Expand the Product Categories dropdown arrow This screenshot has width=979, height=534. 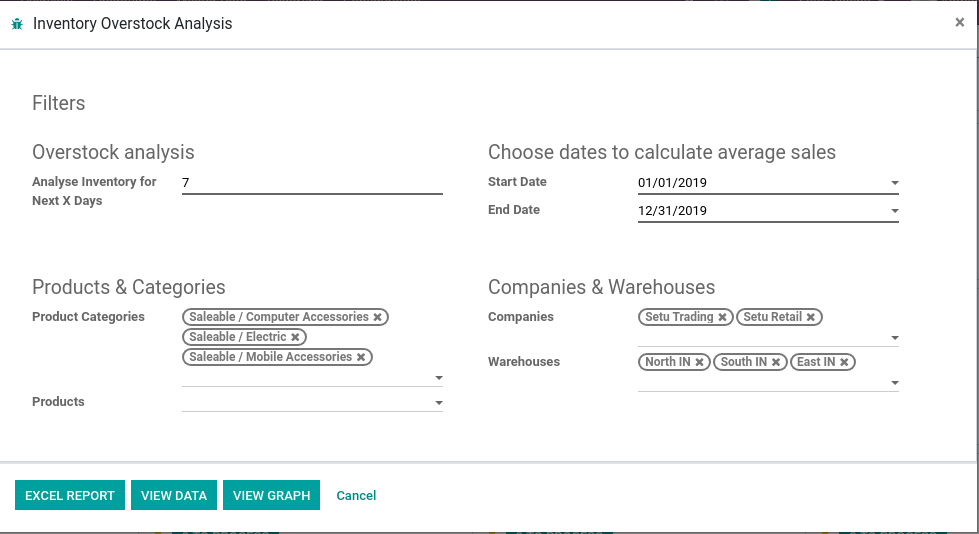tap(439, 378)
